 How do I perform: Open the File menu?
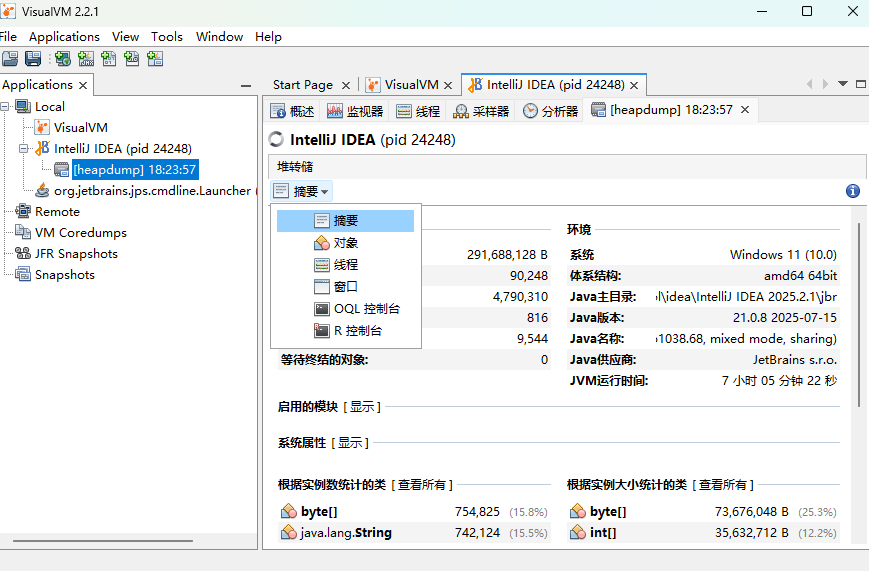click(x=8, y=37)
